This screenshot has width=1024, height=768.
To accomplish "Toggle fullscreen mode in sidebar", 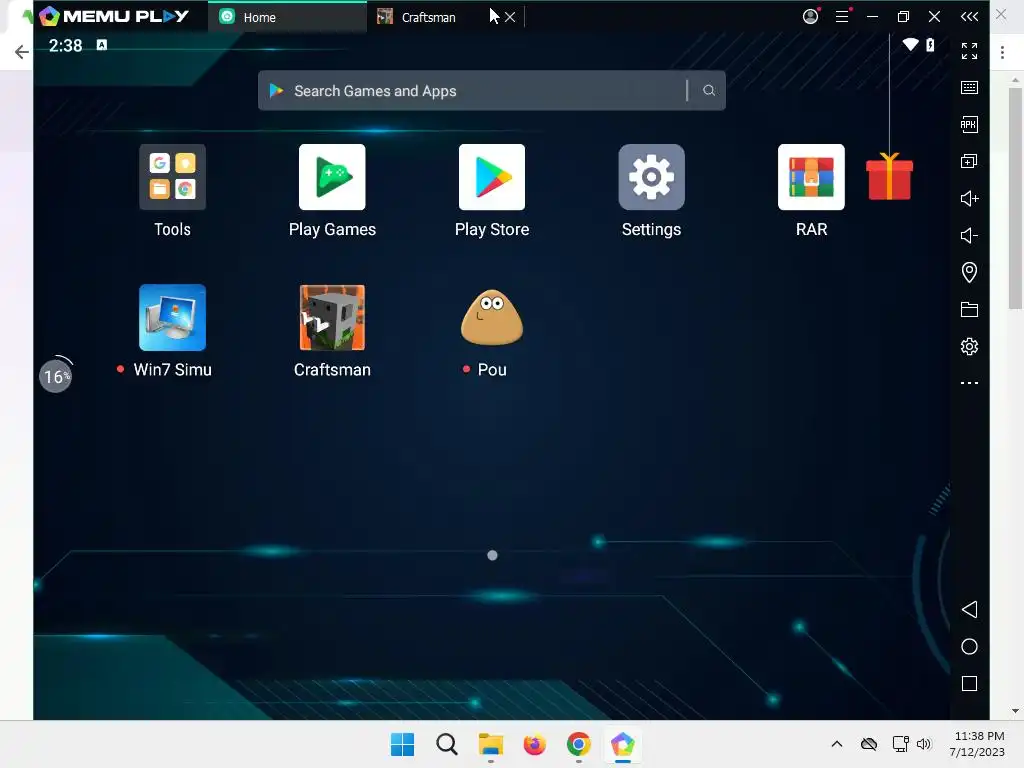I will click(x=969, y=50).
